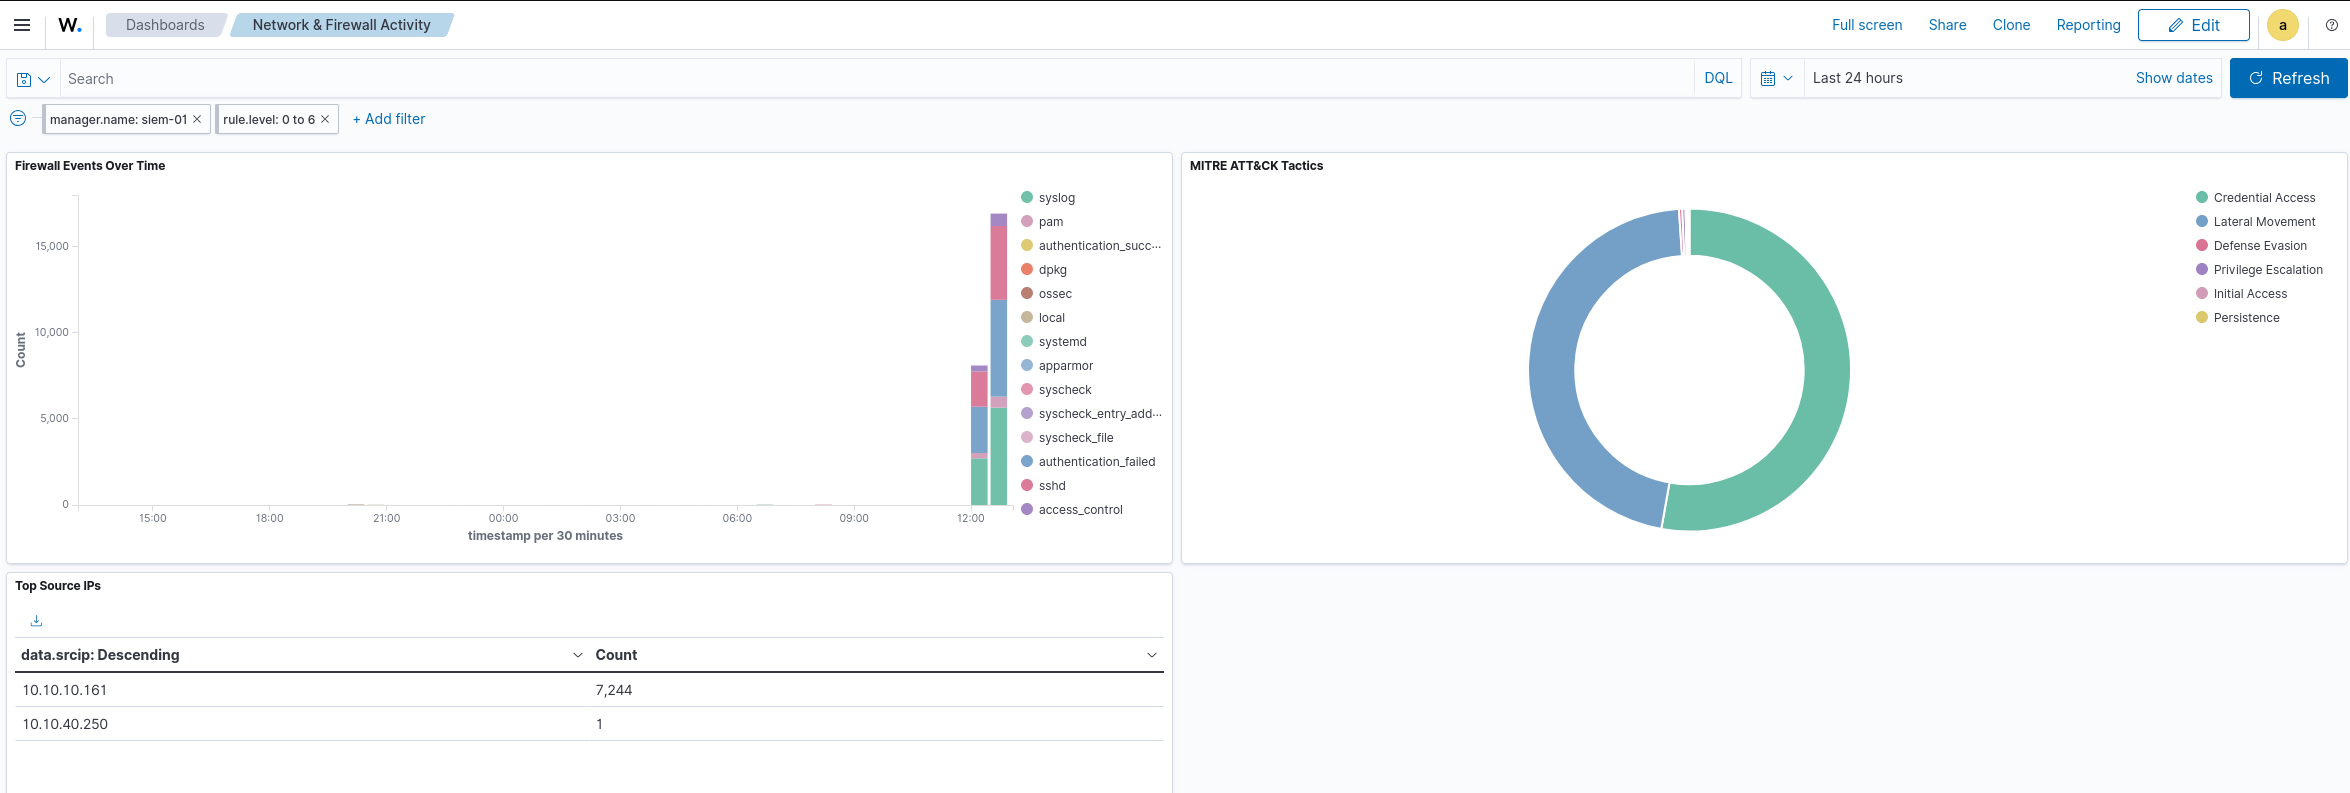Open the Last 24 hours time range
2350x793 pixels.
click(1857, 78)
